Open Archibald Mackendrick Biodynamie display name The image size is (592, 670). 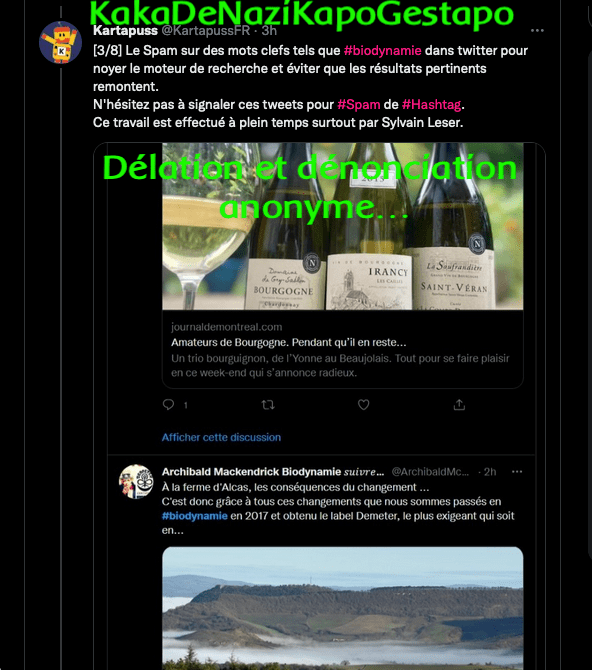point(251,472)
